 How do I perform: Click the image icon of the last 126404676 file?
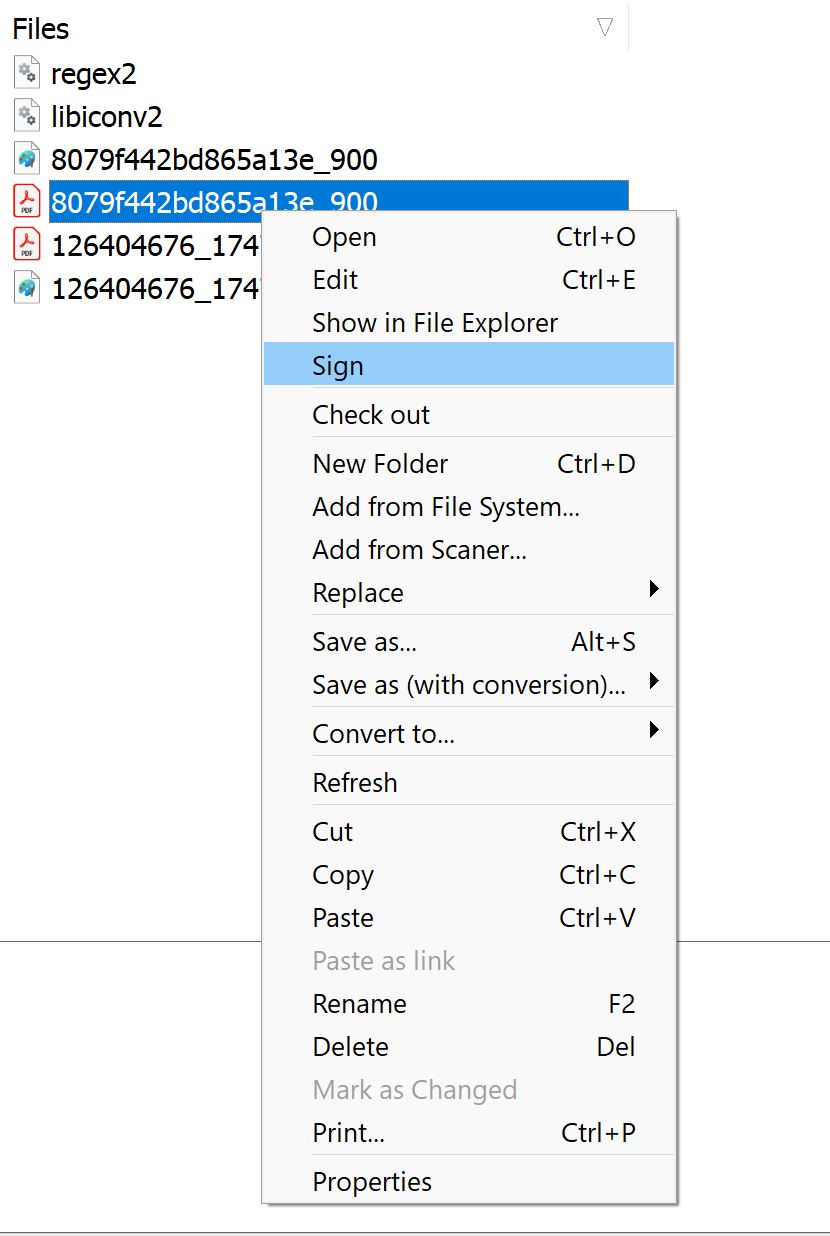pos(27,288)
